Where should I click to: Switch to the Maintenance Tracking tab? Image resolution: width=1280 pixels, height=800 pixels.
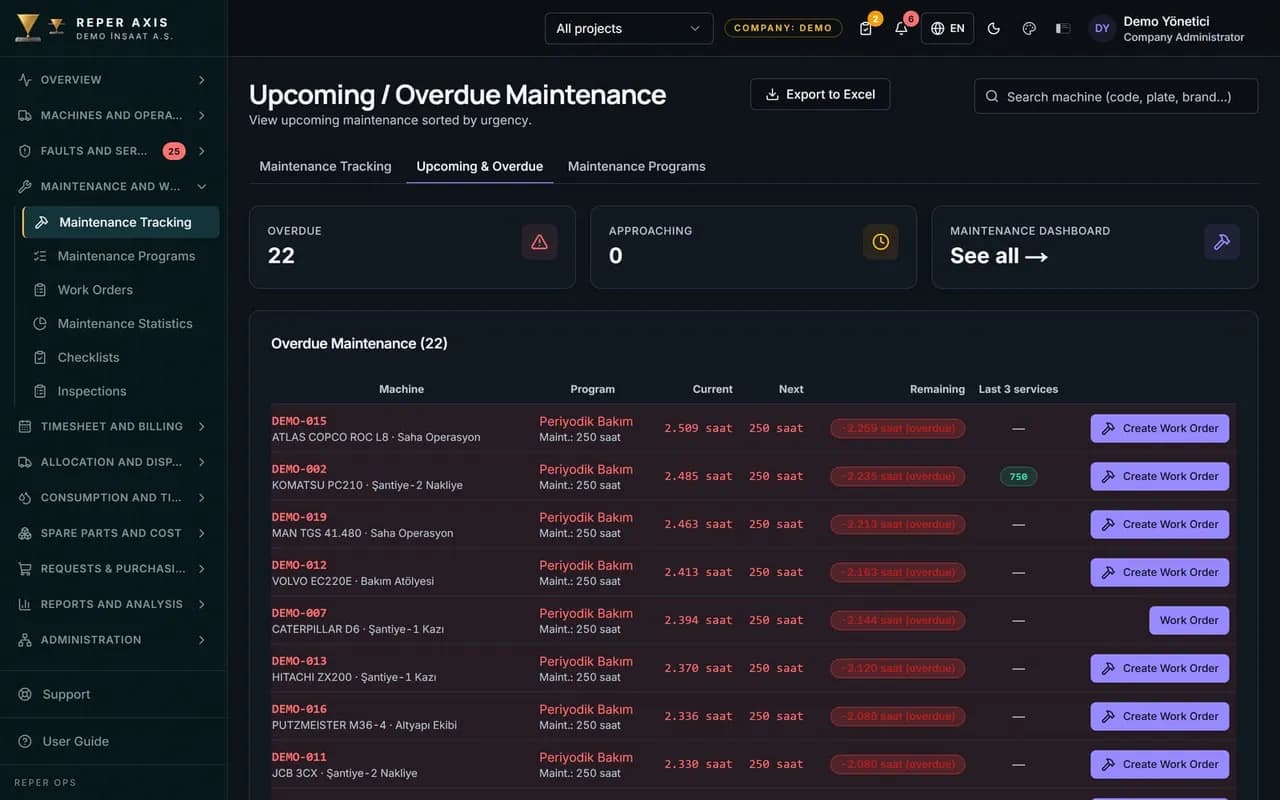(325, 166)
